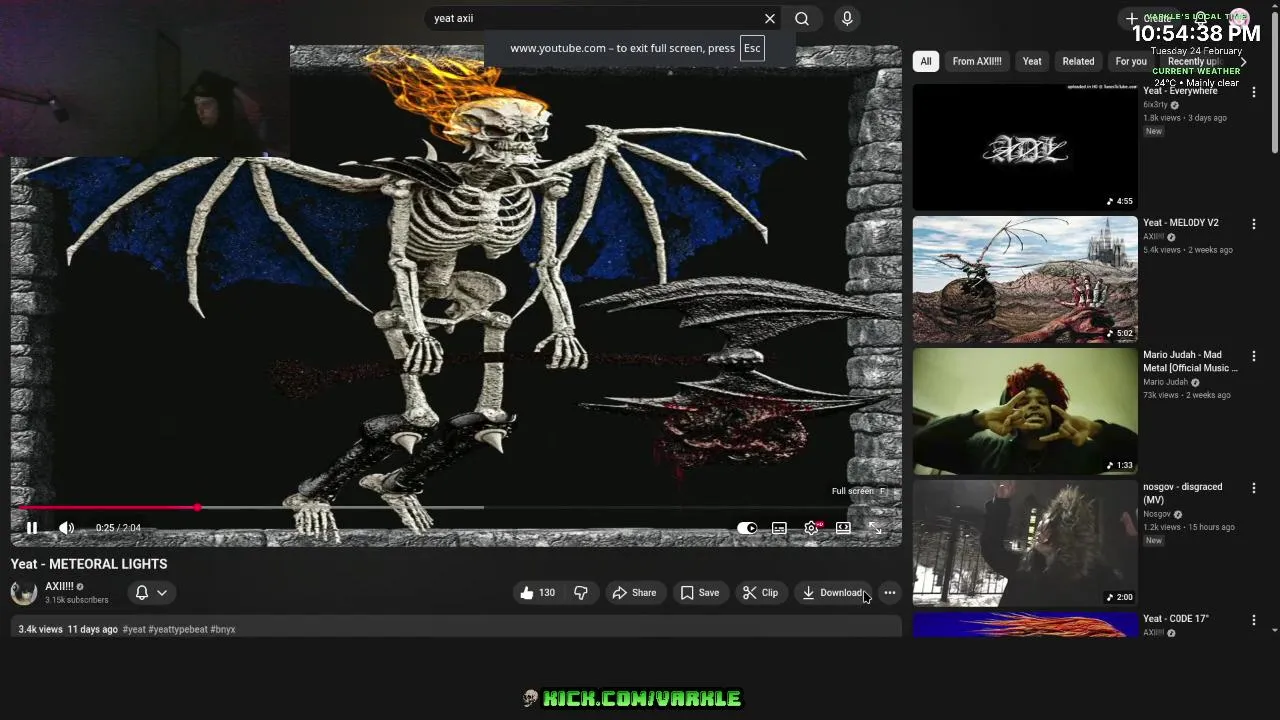Open options menu for 'Yeat - Everywhere'
The image size is (1280, 720).
(x=1254, y=92)
